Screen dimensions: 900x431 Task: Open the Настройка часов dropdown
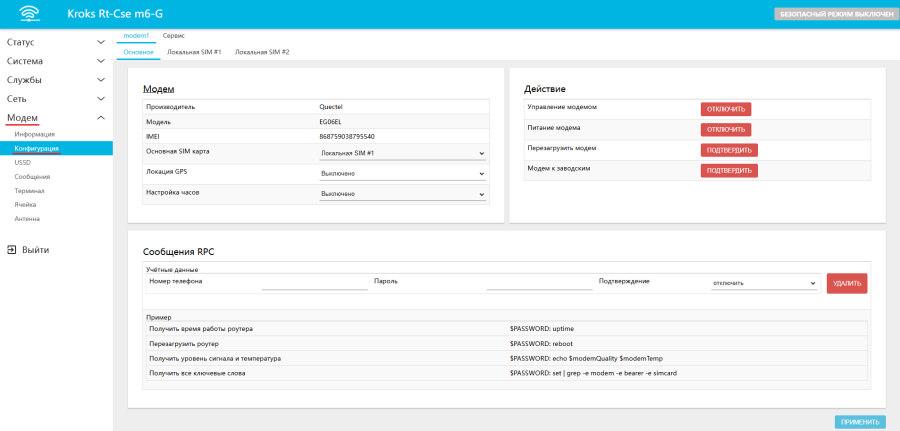point(402,194)
